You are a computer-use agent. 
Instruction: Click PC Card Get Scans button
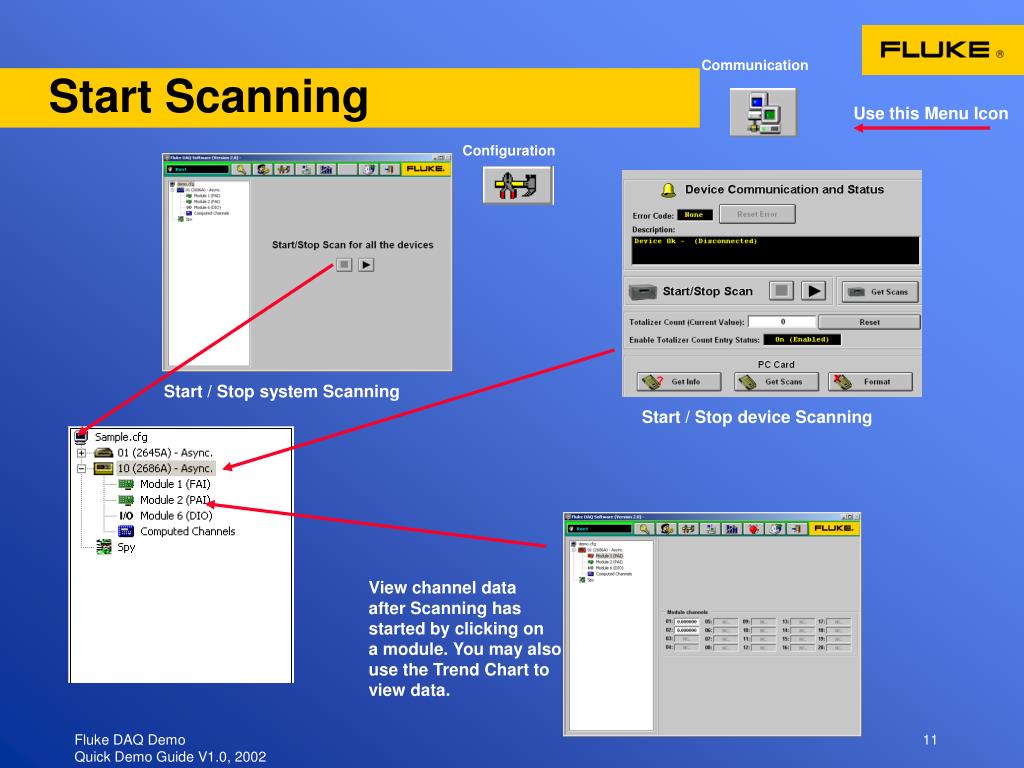[776, 381]
